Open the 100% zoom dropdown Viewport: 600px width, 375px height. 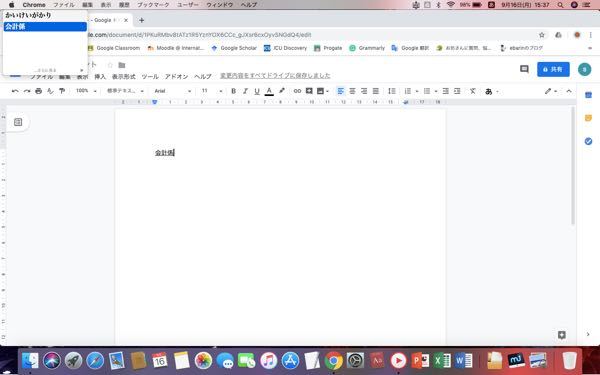[x=86, y=91]
